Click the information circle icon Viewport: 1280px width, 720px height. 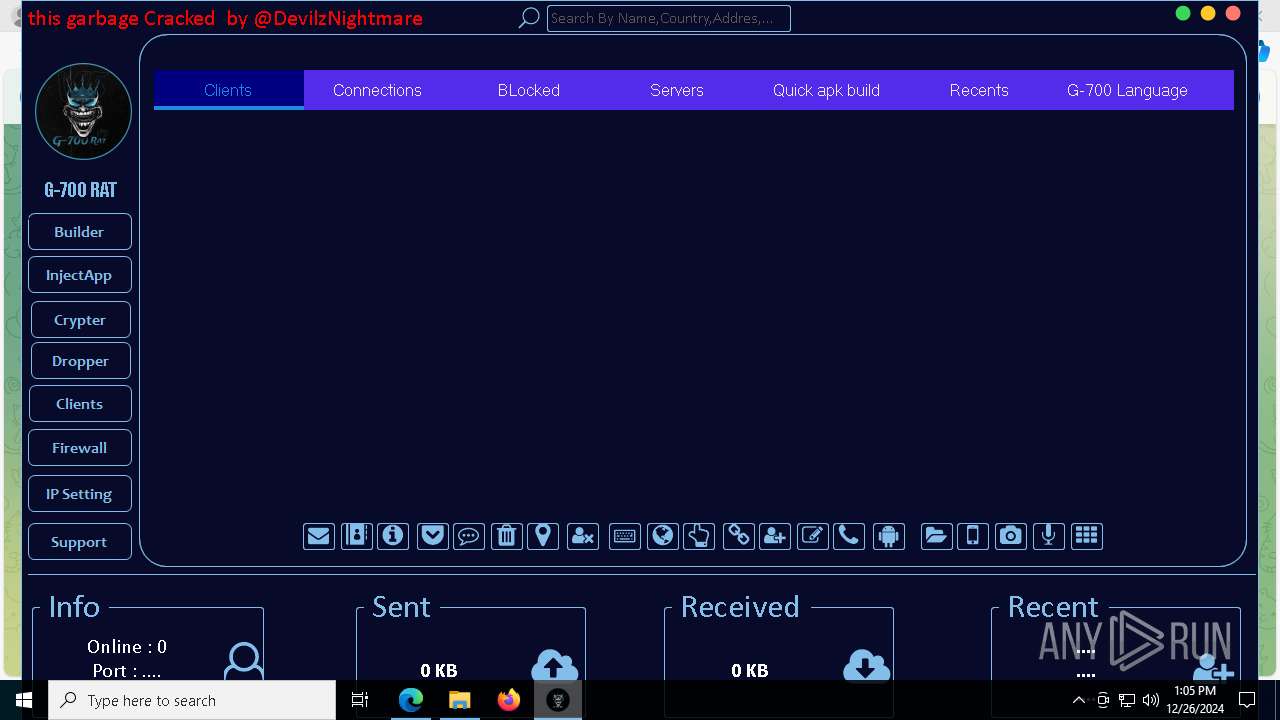pos(393,536)
